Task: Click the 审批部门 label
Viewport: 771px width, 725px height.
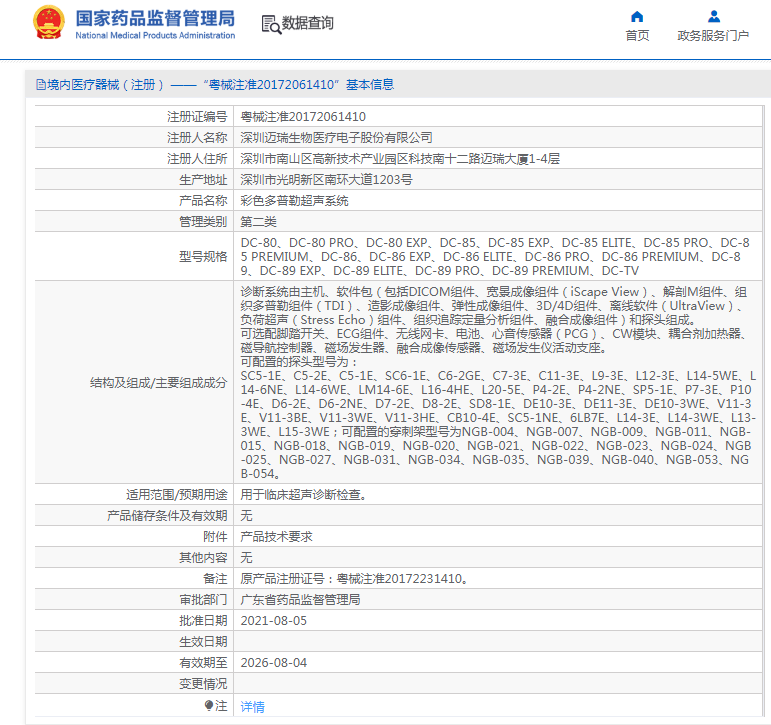Action: [x=203, y=600]
